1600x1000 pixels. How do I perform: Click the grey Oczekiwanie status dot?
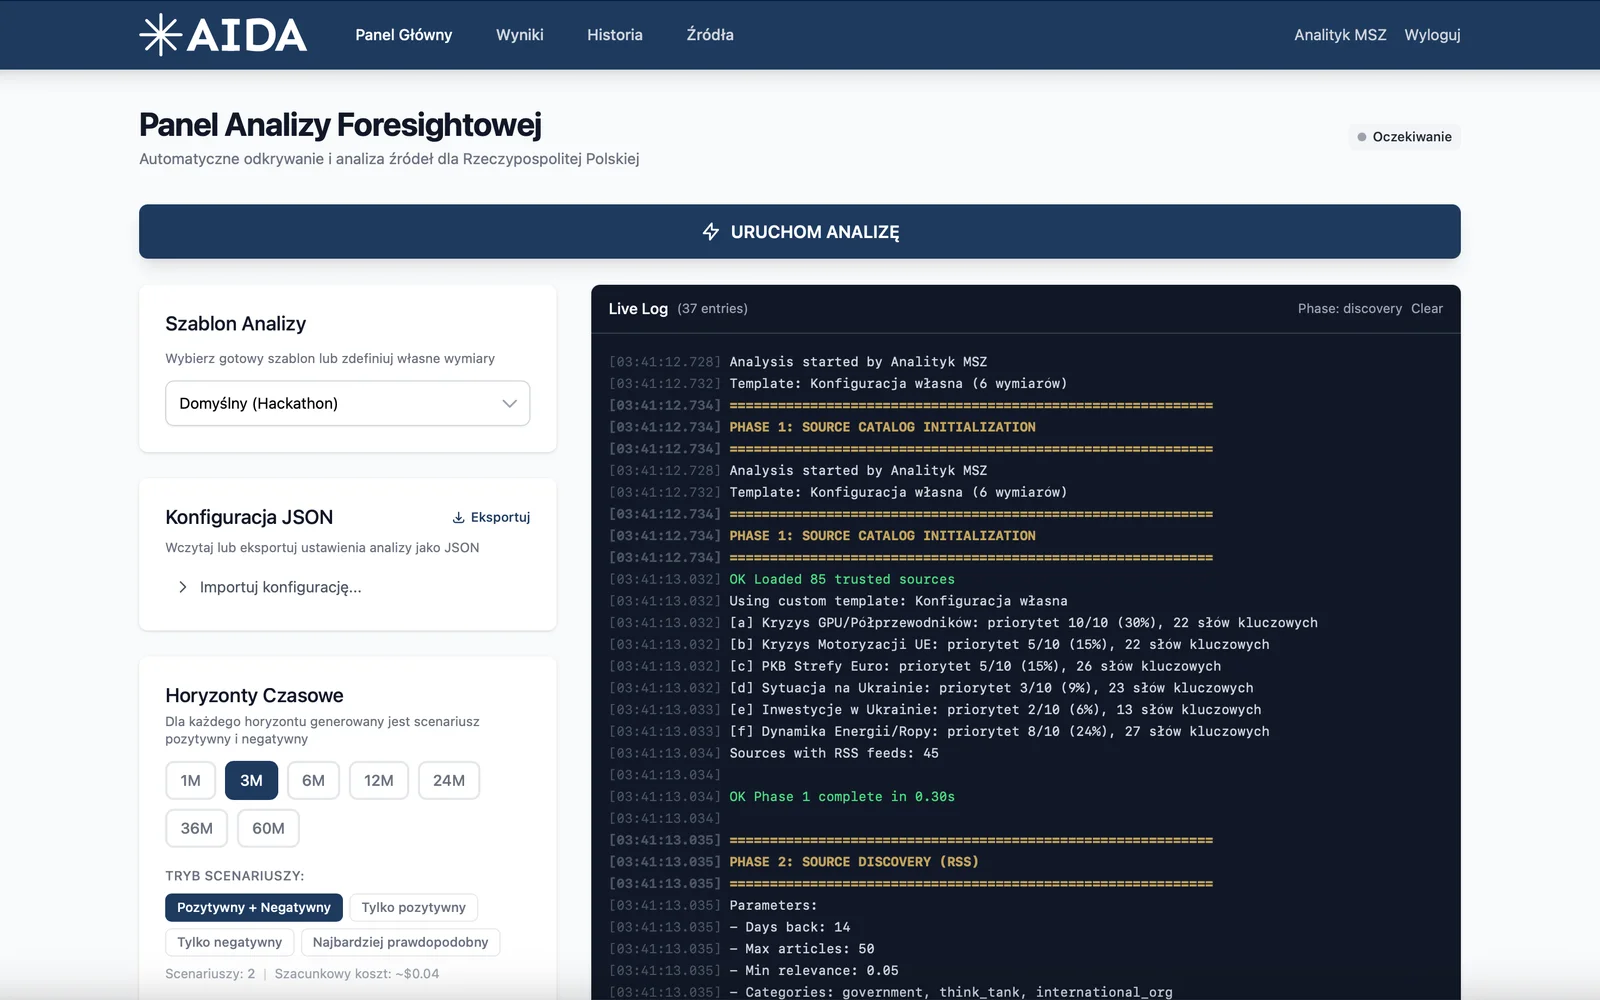pos(1362,137)
